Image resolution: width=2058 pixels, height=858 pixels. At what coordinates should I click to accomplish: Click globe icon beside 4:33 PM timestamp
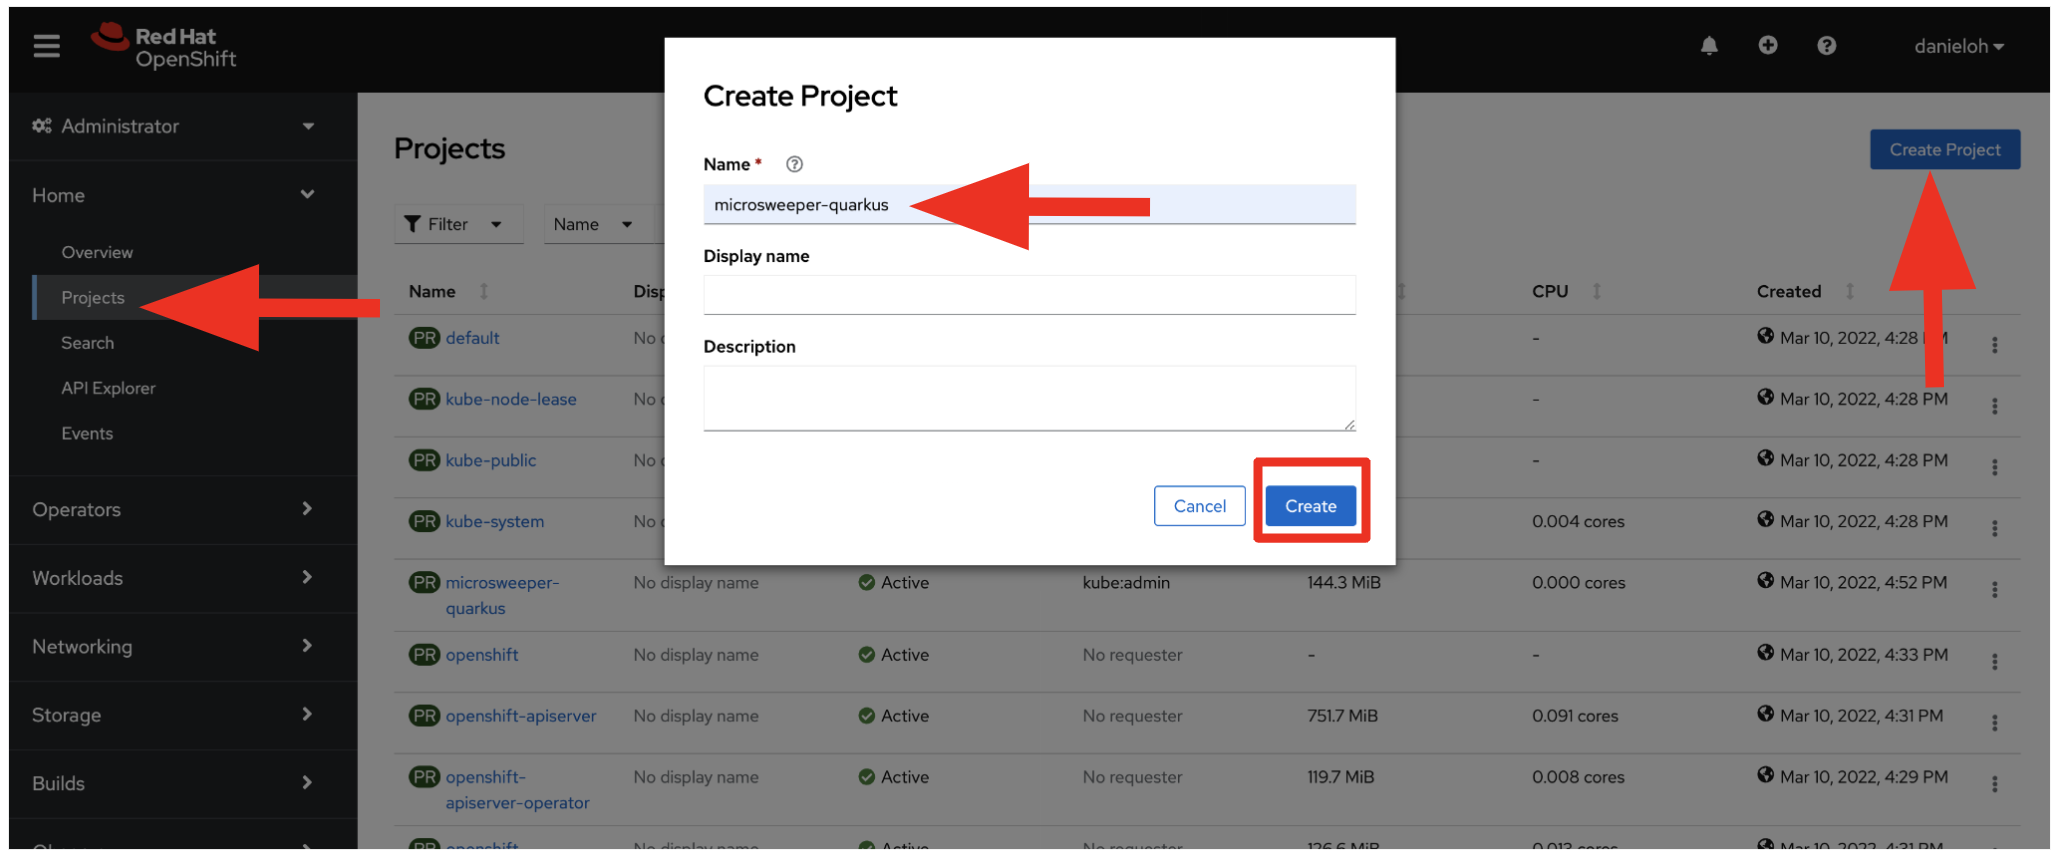click(x=1765, y=653)
